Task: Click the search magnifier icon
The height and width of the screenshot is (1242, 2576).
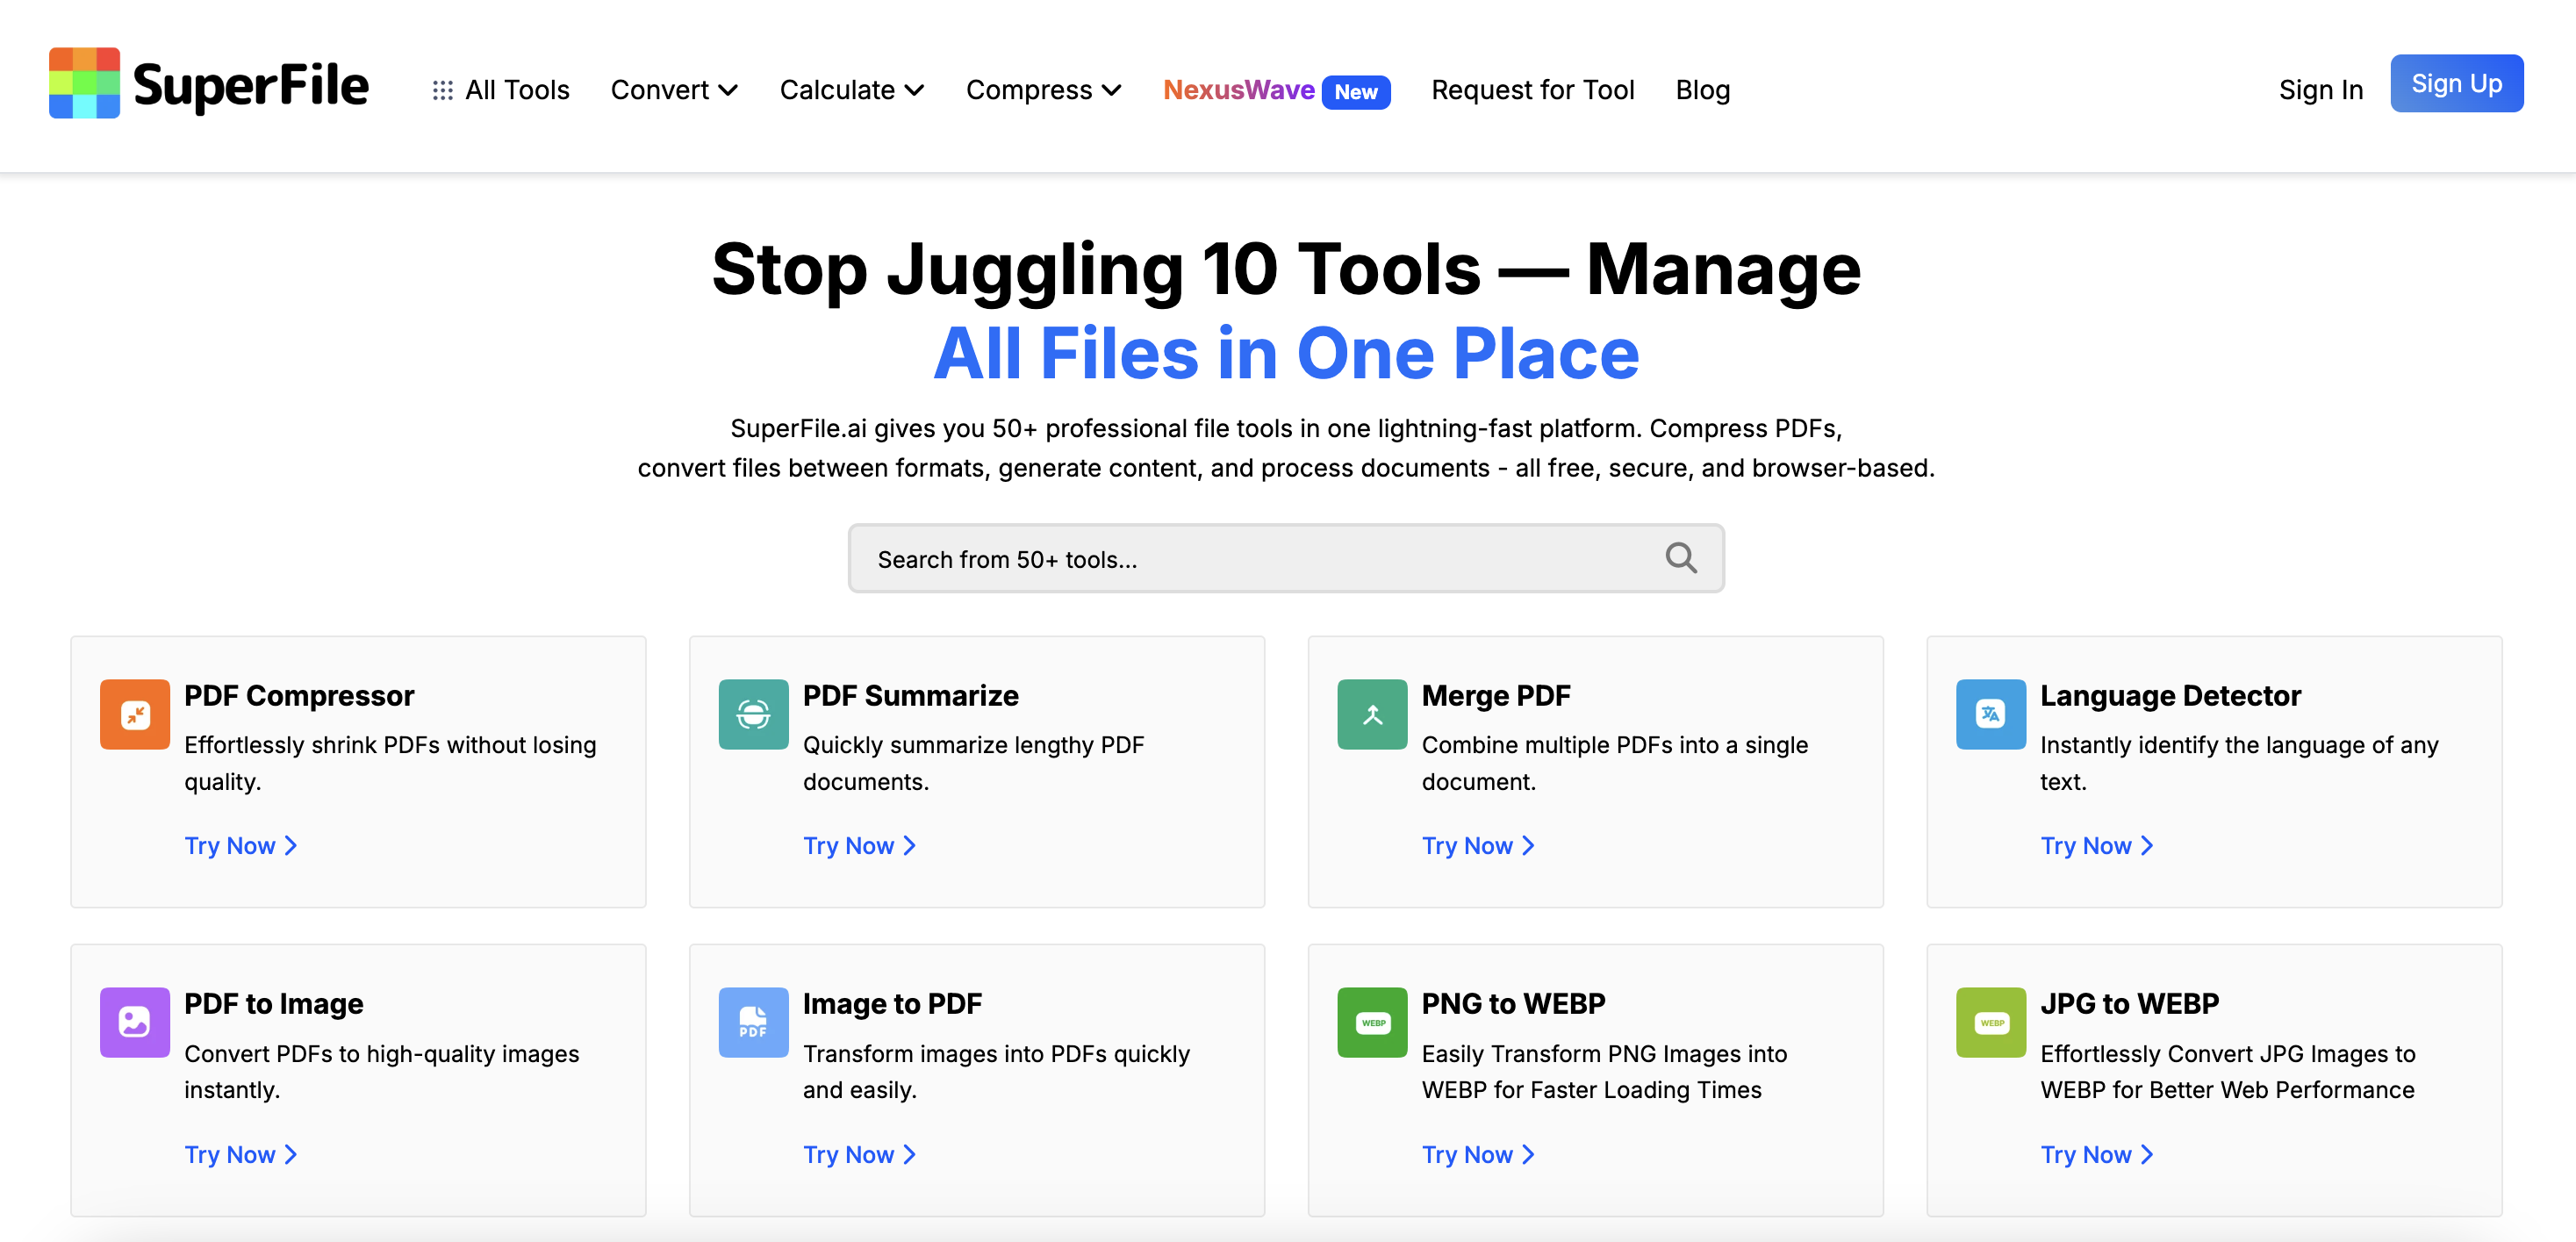Action: (x=1681, y=557)
